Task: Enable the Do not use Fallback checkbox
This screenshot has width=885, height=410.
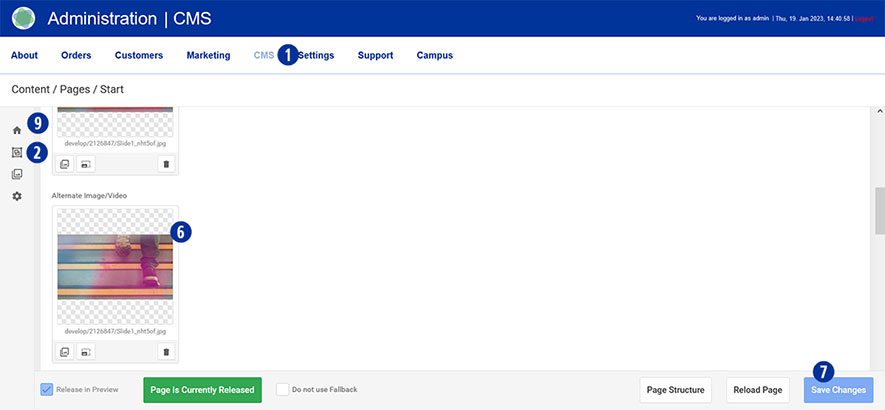Action: (x=283, y=390)
